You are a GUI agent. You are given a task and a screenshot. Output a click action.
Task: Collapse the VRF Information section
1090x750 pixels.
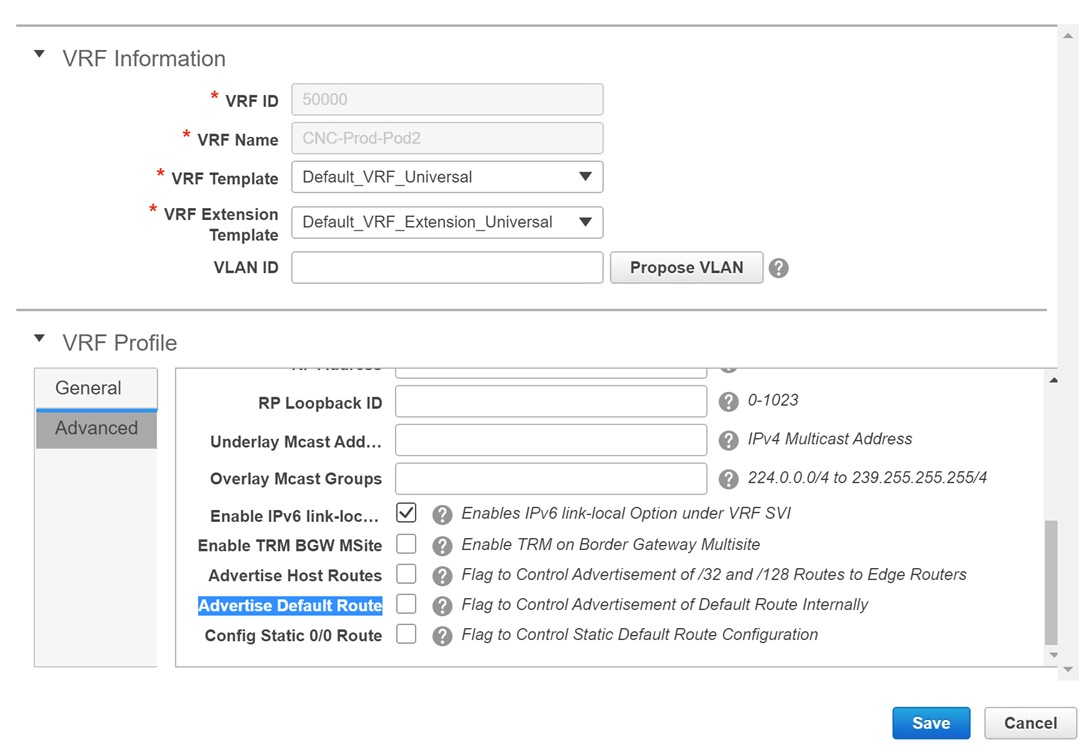pos(38,55)
